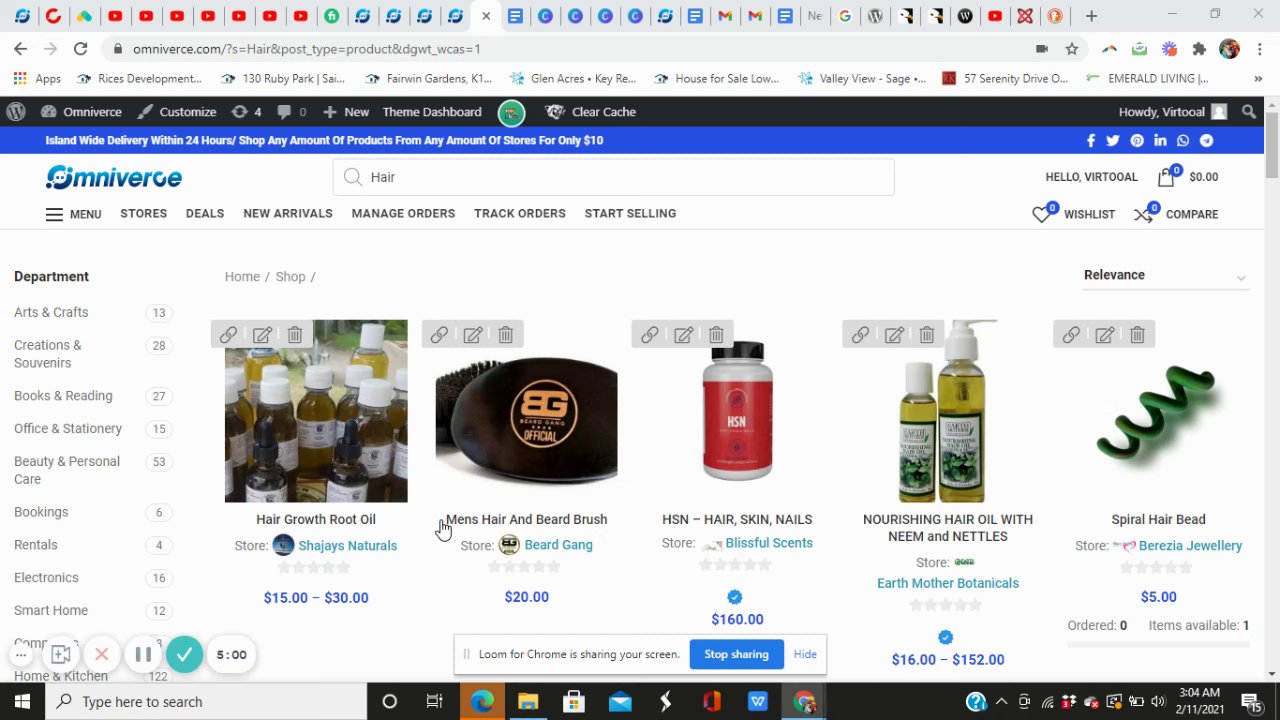The width and height of the screenshot is (1280, 720).
Task: Open Earth Mother Botanicals store link
Action: 948,583
